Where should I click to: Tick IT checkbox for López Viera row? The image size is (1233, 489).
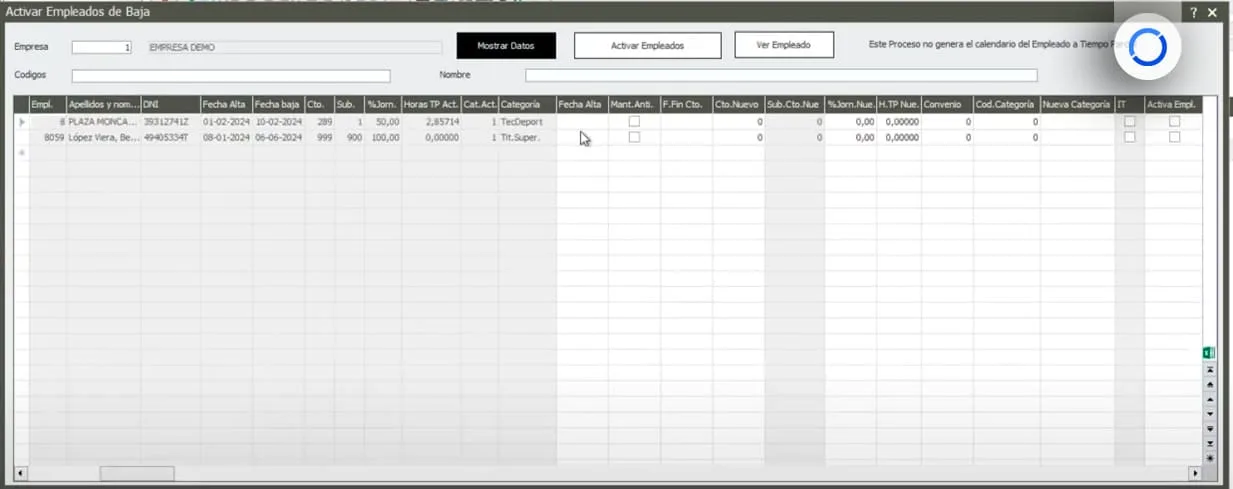[x=1130, y=137]
